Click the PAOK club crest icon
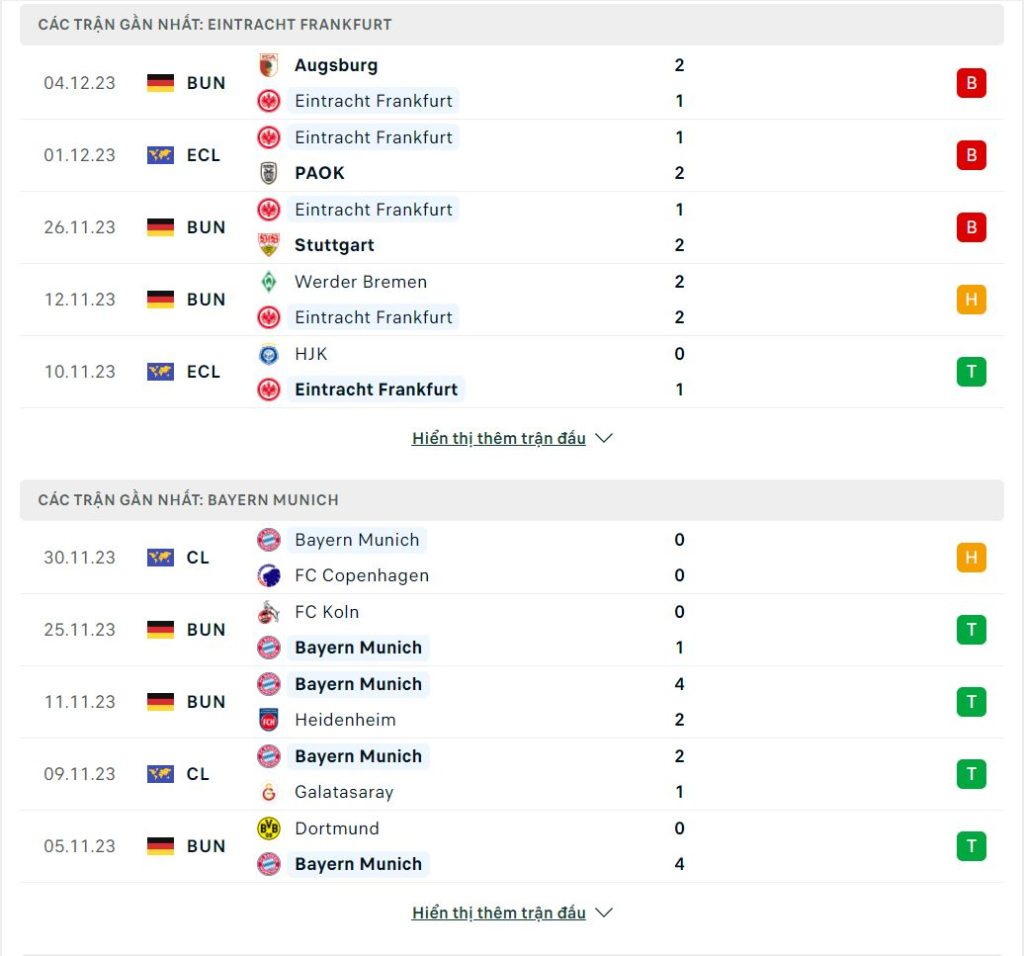1024x956 pixels. coord(268,173)
